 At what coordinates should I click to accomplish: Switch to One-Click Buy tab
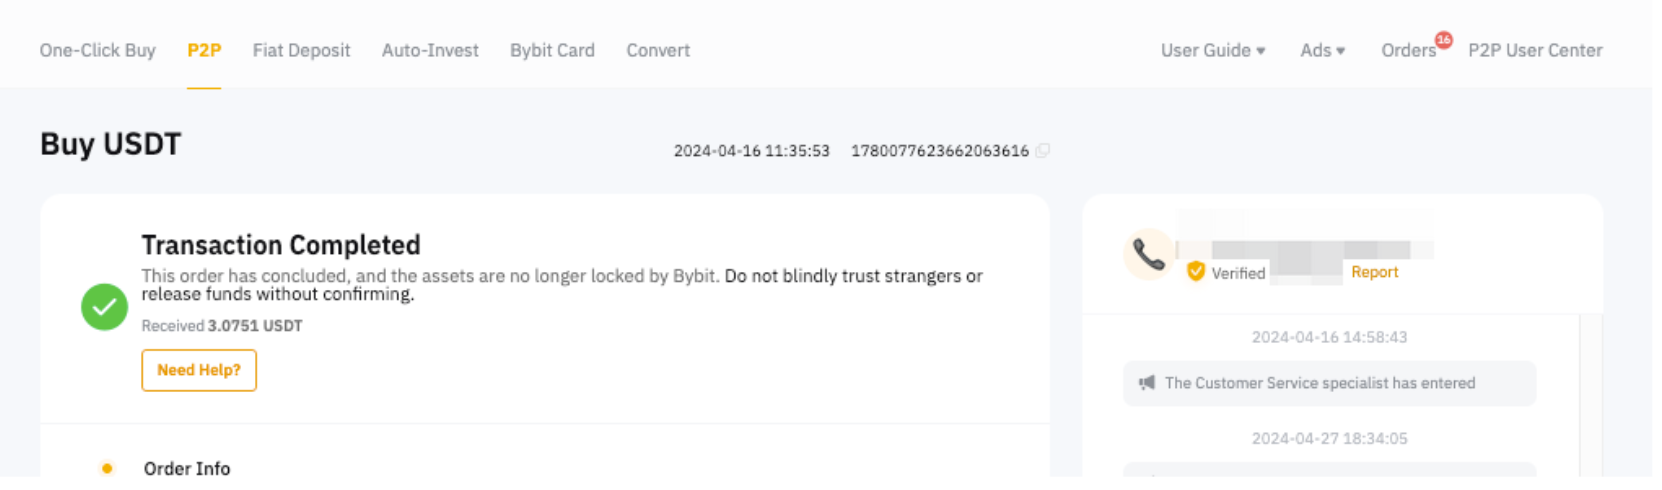pyautogui.click(x=97, y=50)
